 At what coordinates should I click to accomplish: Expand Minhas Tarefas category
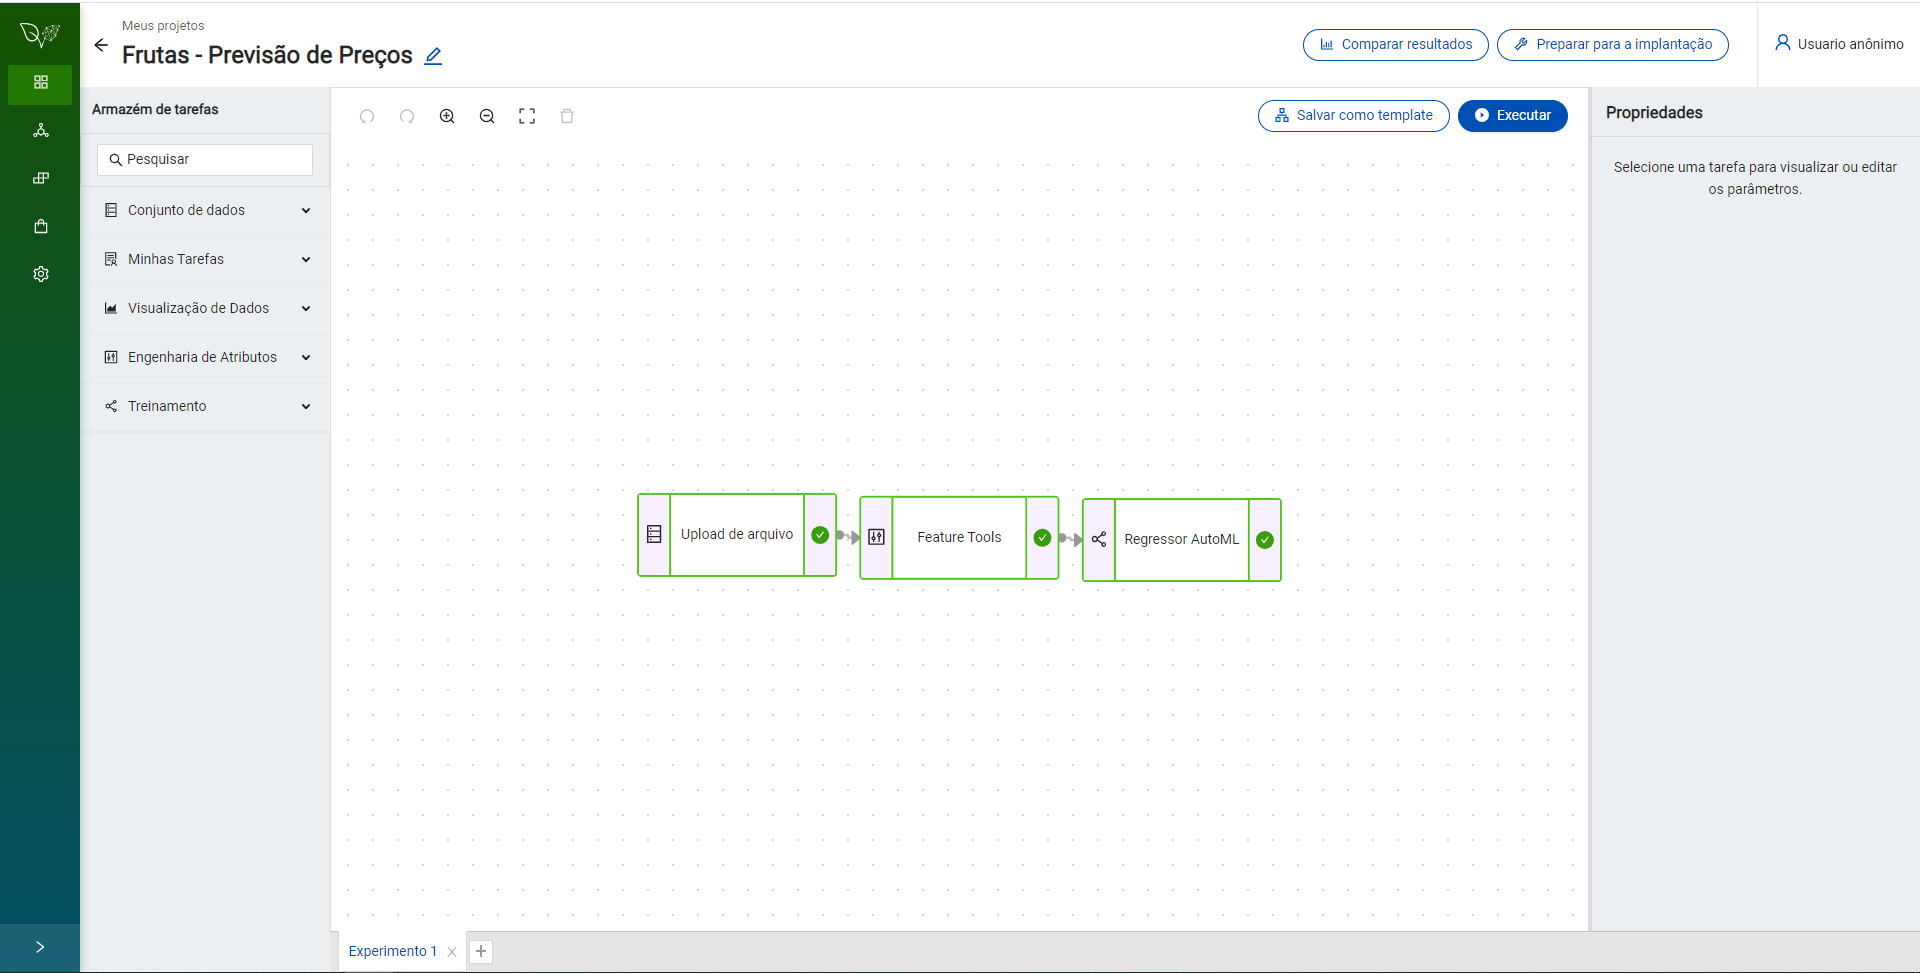pos(205,260)
